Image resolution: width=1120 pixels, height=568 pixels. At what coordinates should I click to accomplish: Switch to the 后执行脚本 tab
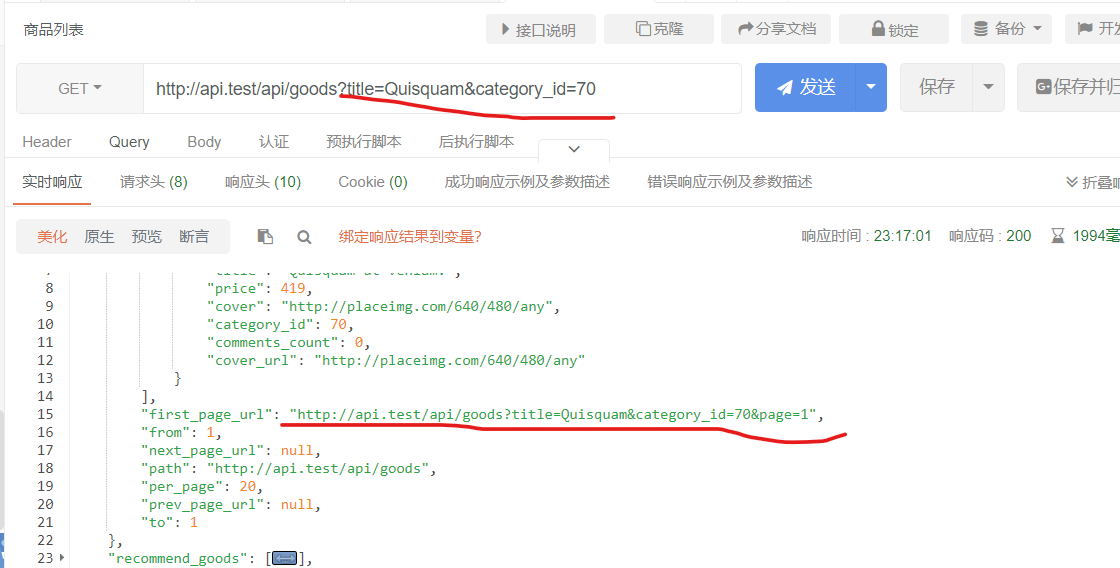pyautogui.click(x=476, y=141)
